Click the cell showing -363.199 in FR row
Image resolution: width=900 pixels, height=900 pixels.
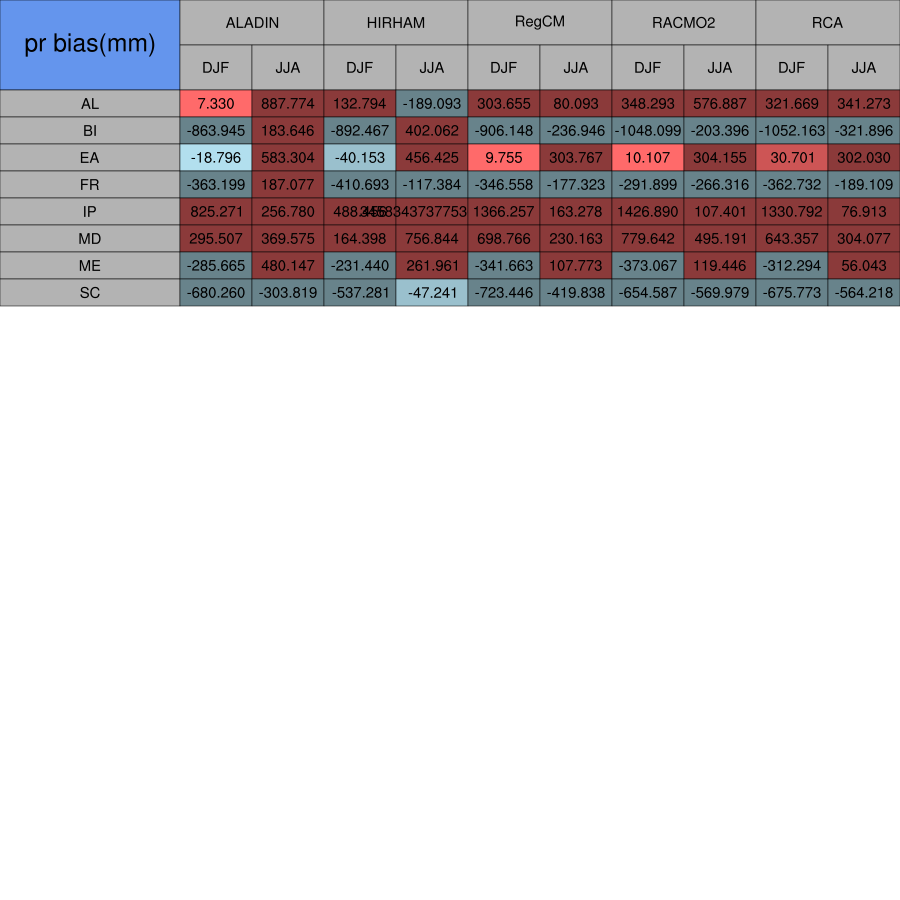tap(216, 185)
